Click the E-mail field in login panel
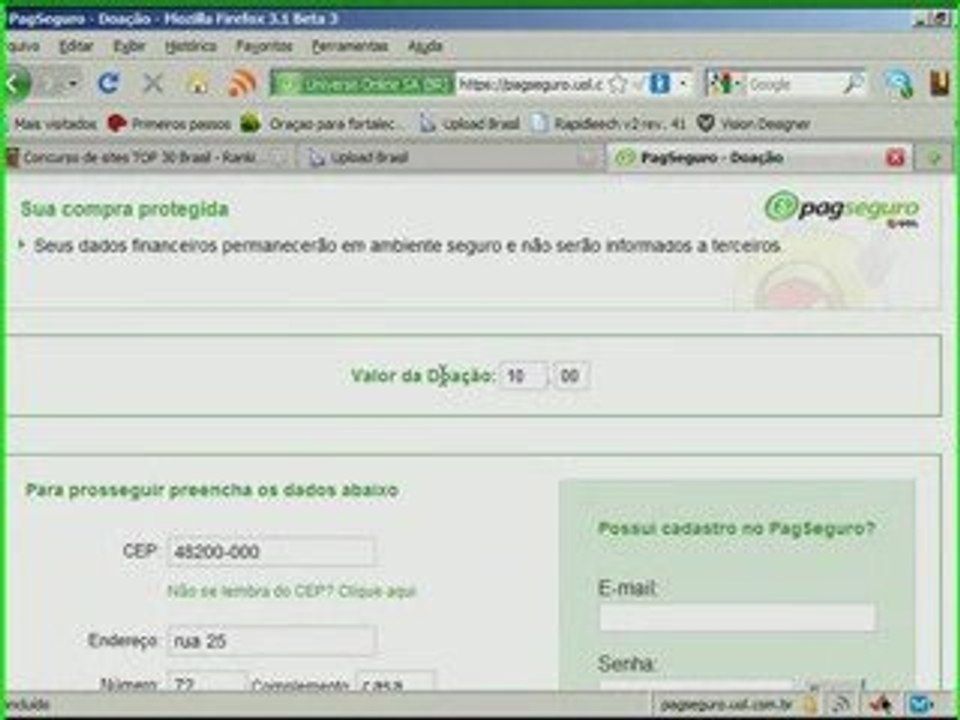 tap(737, 618)
